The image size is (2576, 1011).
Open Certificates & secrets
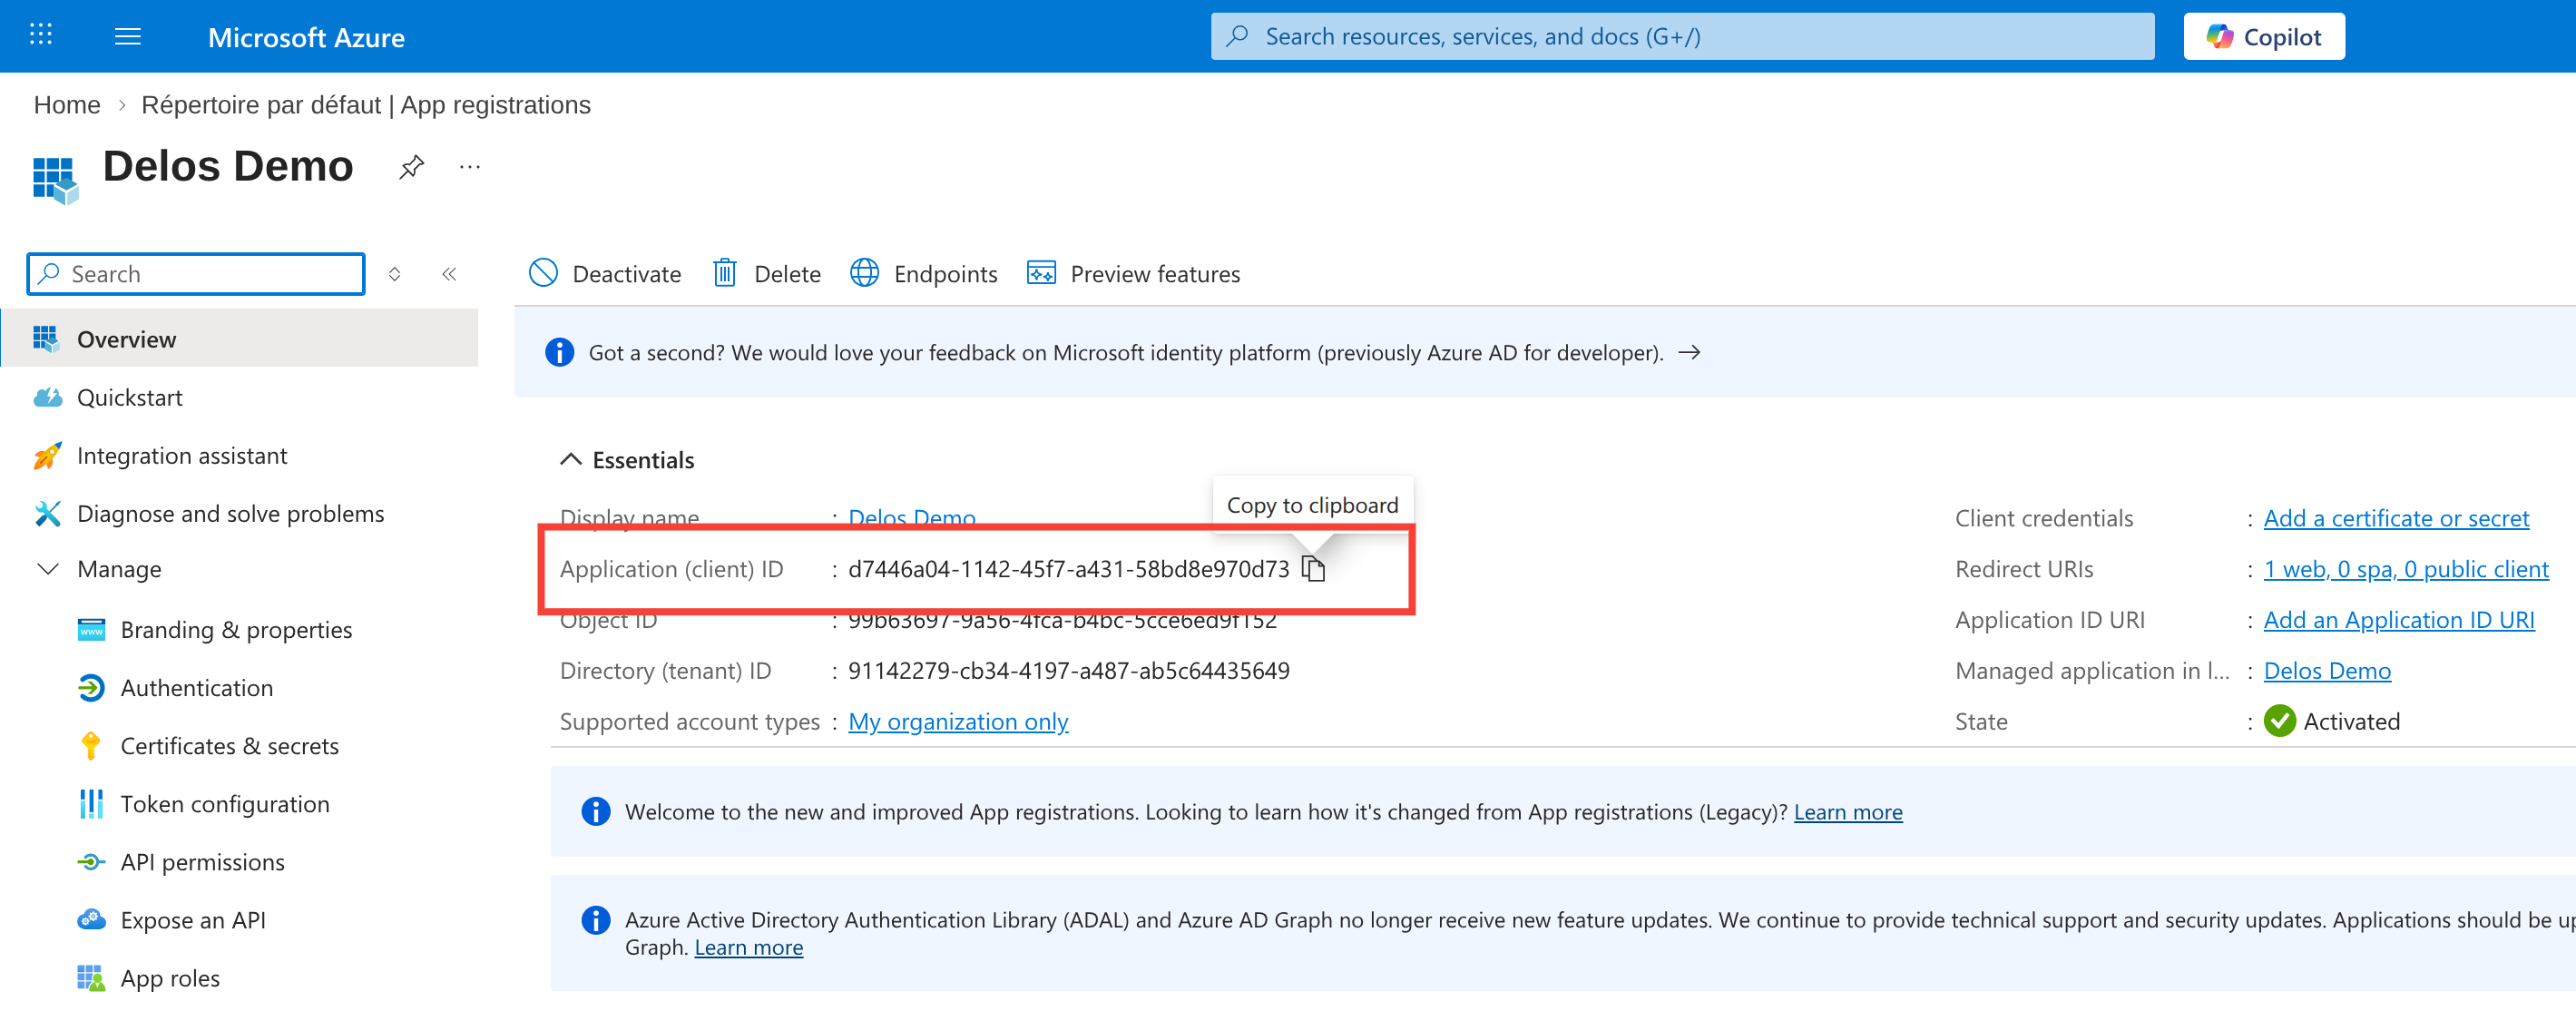(x=208, y=745)
